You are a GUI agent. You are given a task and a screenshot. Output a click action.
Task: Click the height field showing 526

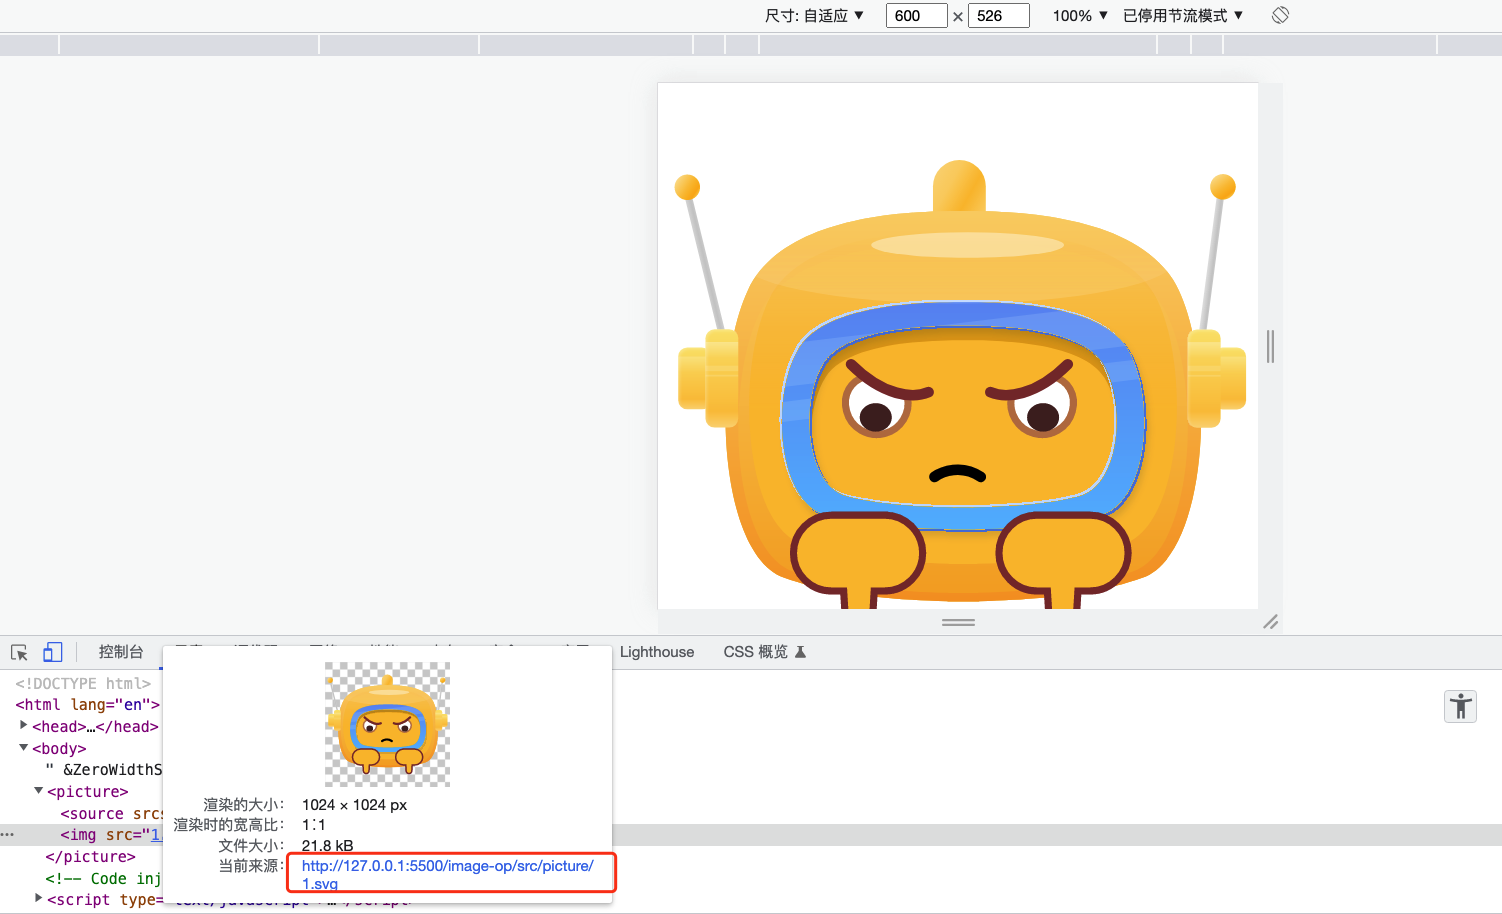(x=998, y=15)
